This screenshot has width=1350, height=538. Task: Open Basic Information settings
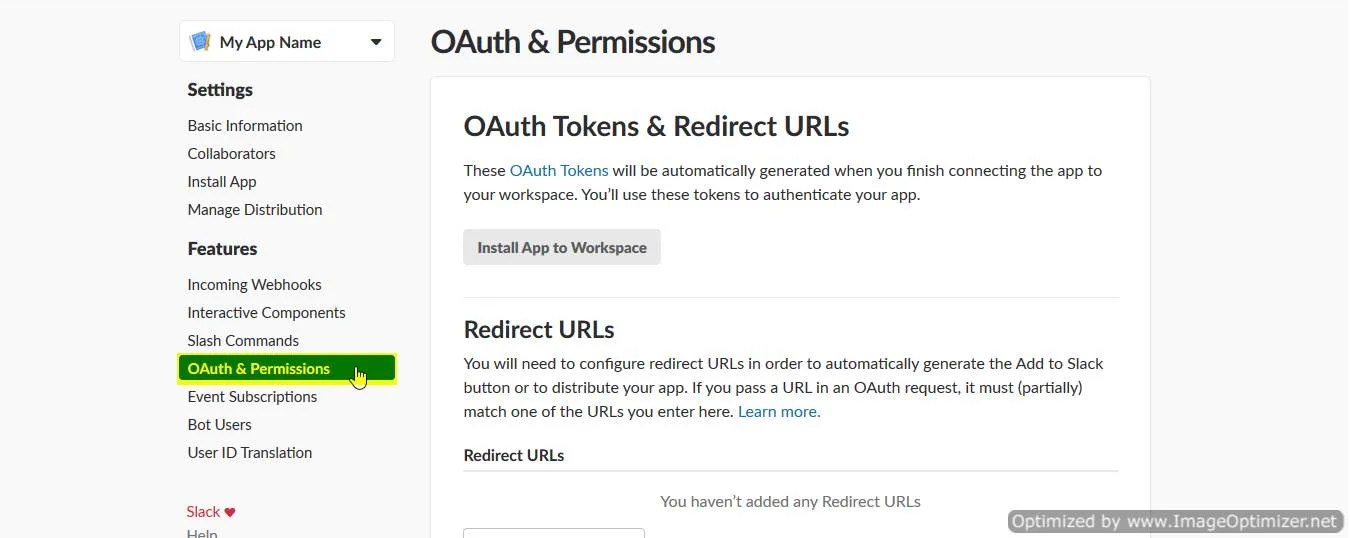click(x=245, y=126)
